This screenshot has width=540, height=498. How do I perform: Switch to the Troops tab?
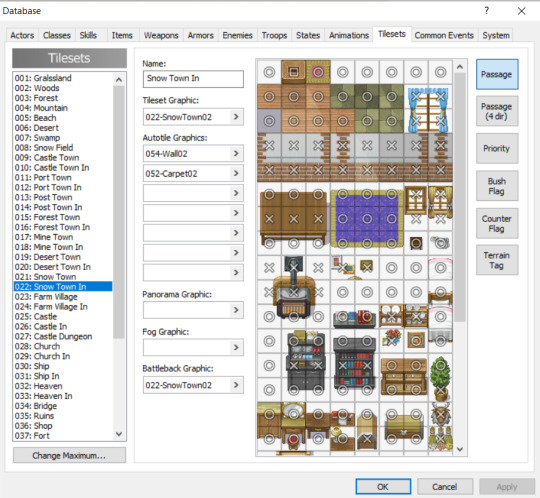click(274, 35)
